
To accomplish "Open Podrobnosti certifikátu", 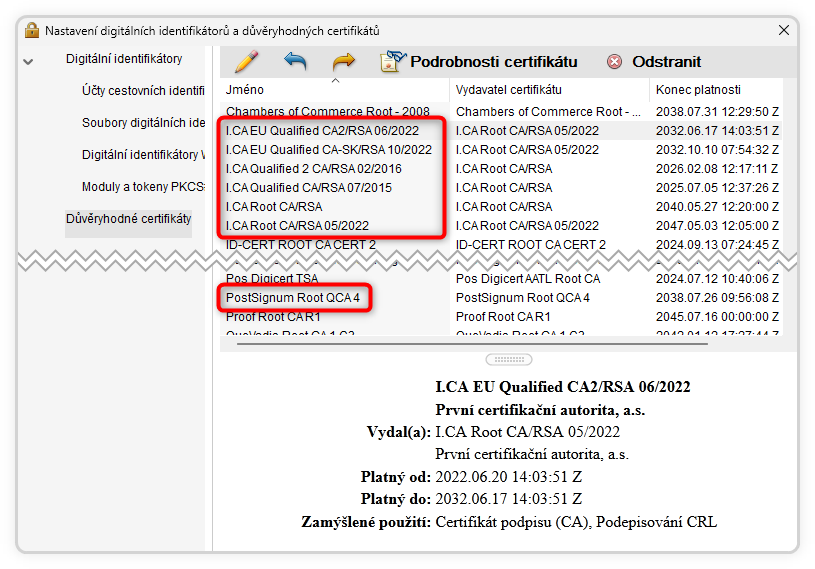I will (x=479, y=62).
